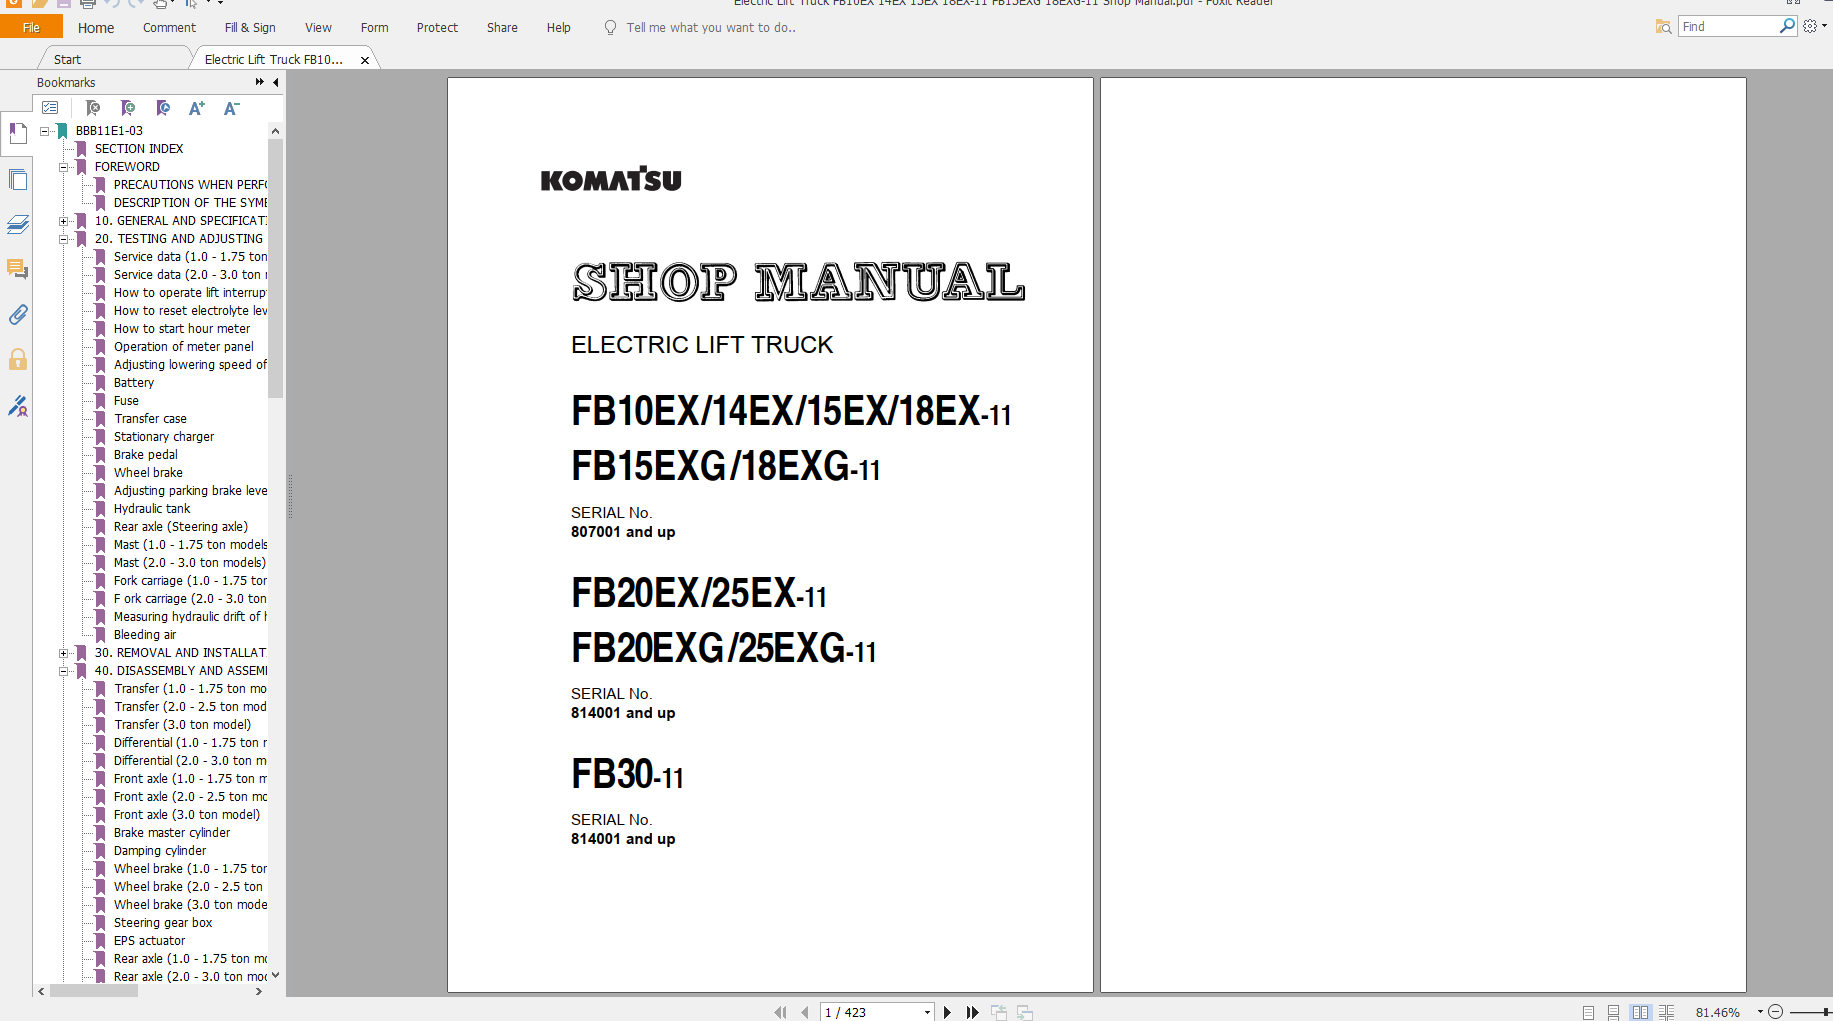
Task: Click the add new bookmark icon
Action: pyautogui.click(x=128, y=108)
